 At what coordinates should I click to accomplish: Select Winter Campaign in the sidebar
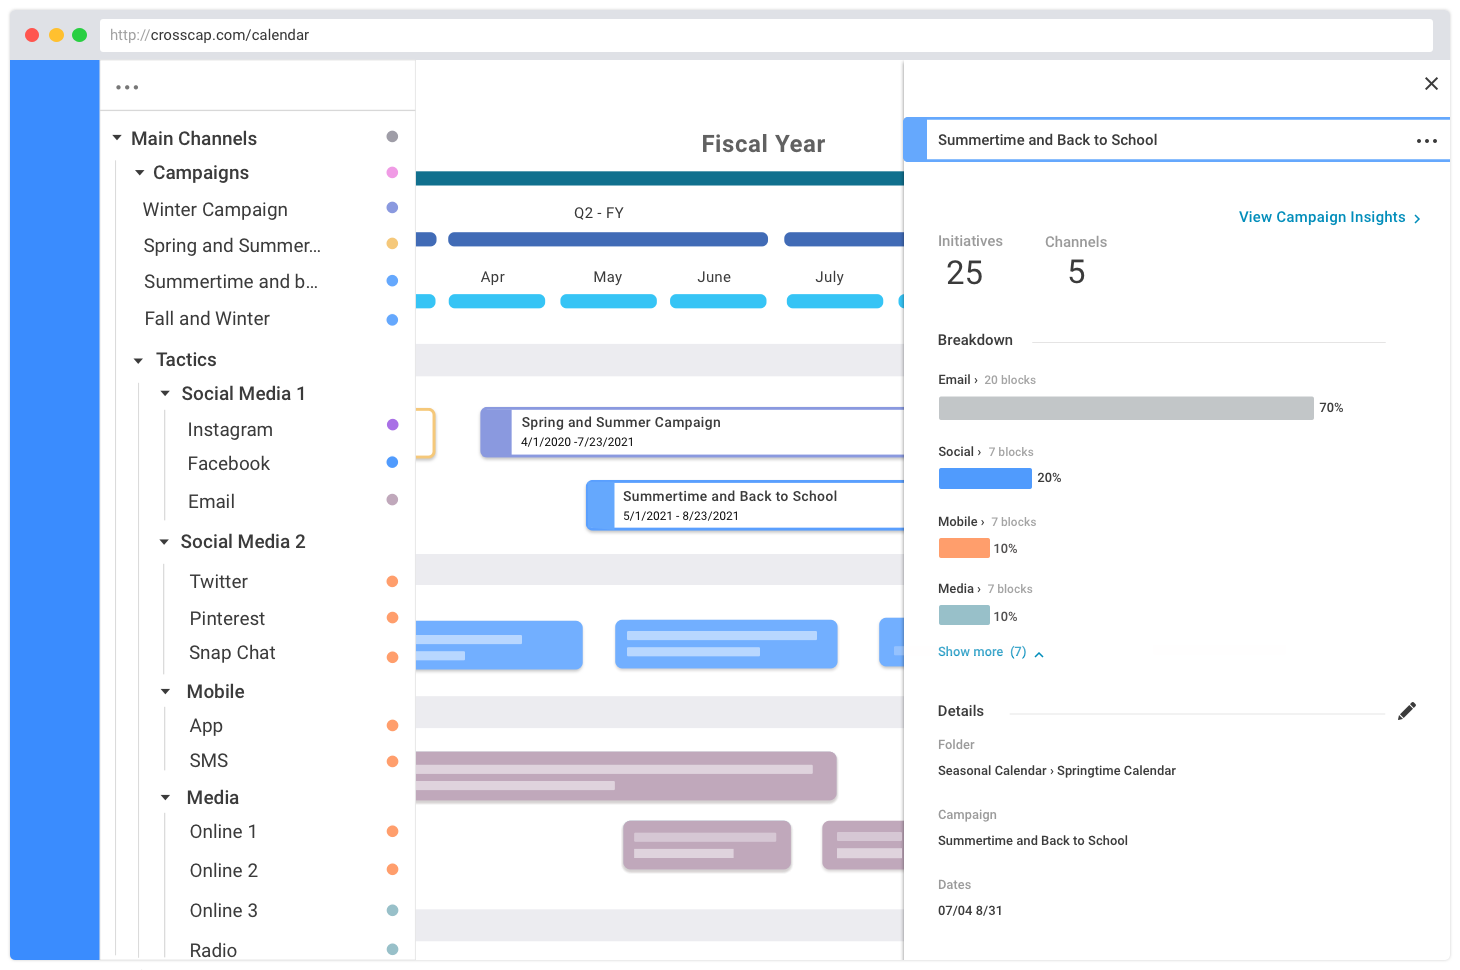click(215, 210)
